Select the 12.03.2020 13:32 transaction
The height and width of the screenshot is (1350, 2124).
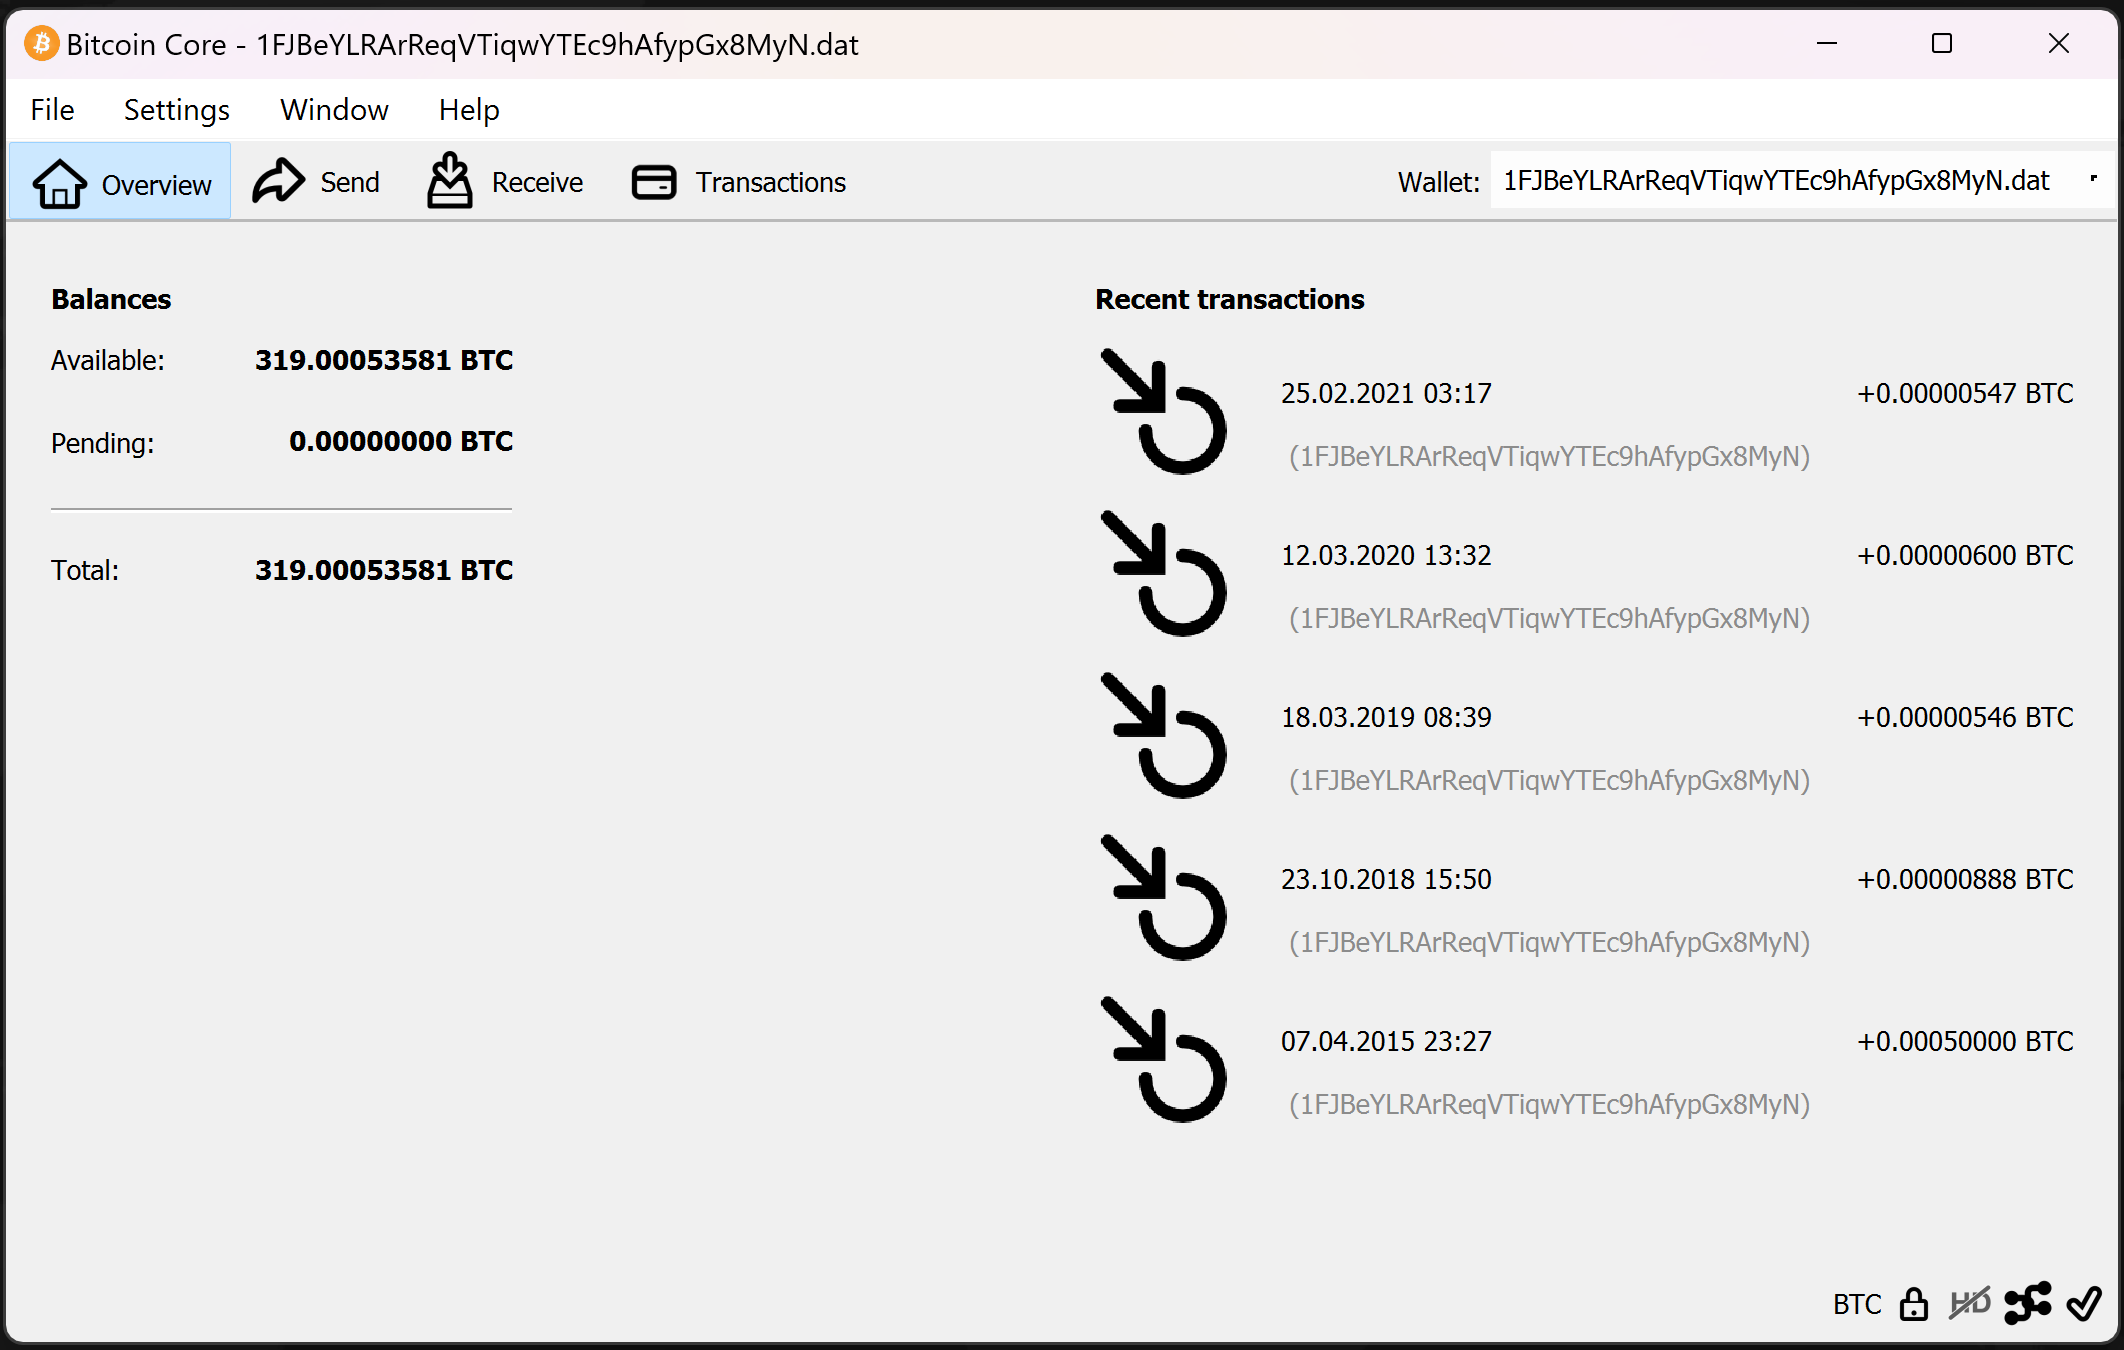[x=1386, y=556]
